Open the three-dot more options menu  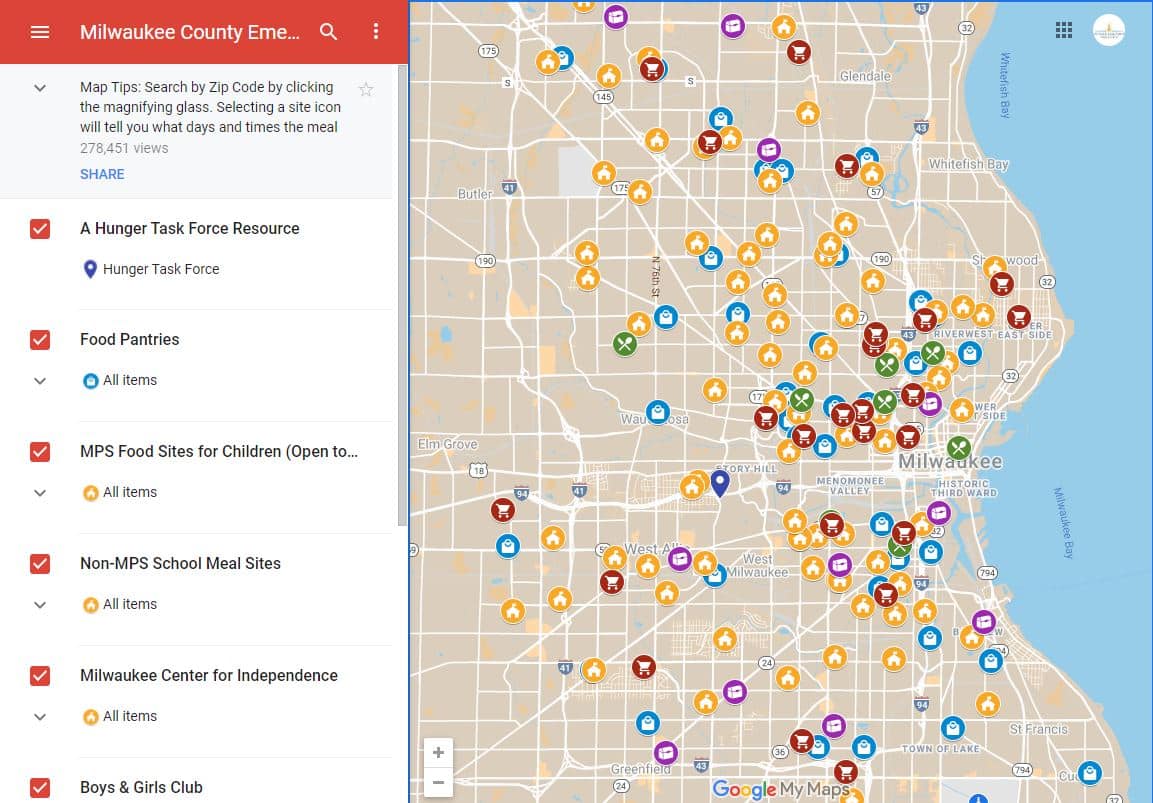point(376,31)
